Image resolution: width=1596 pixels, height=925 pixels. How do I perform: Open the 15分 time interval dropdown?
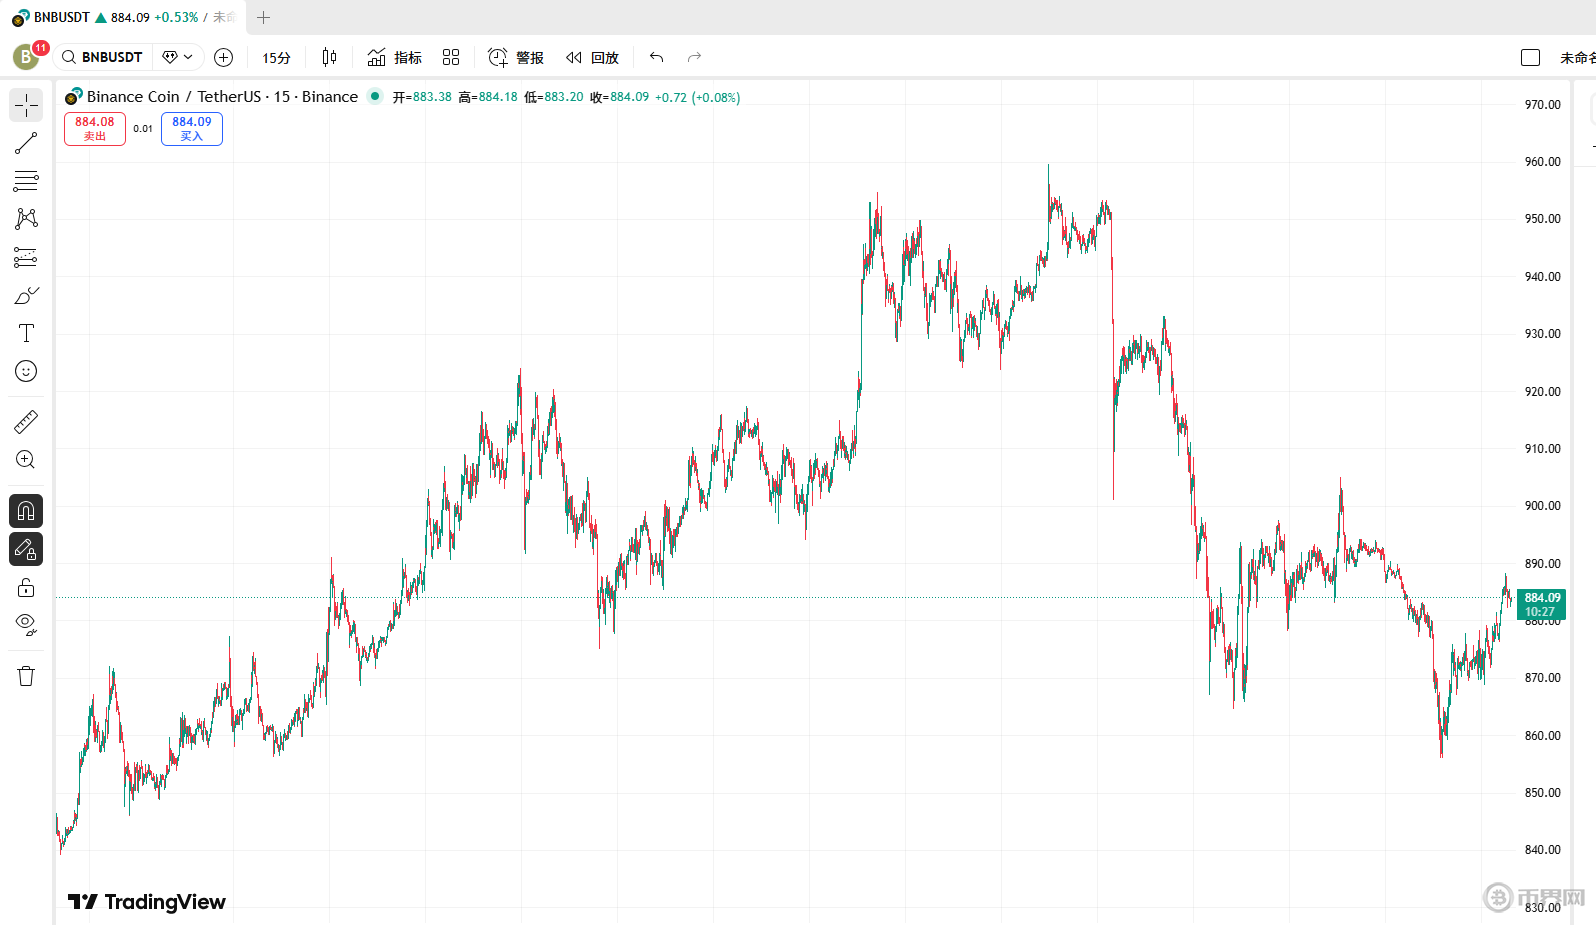(x=276, y=58)
